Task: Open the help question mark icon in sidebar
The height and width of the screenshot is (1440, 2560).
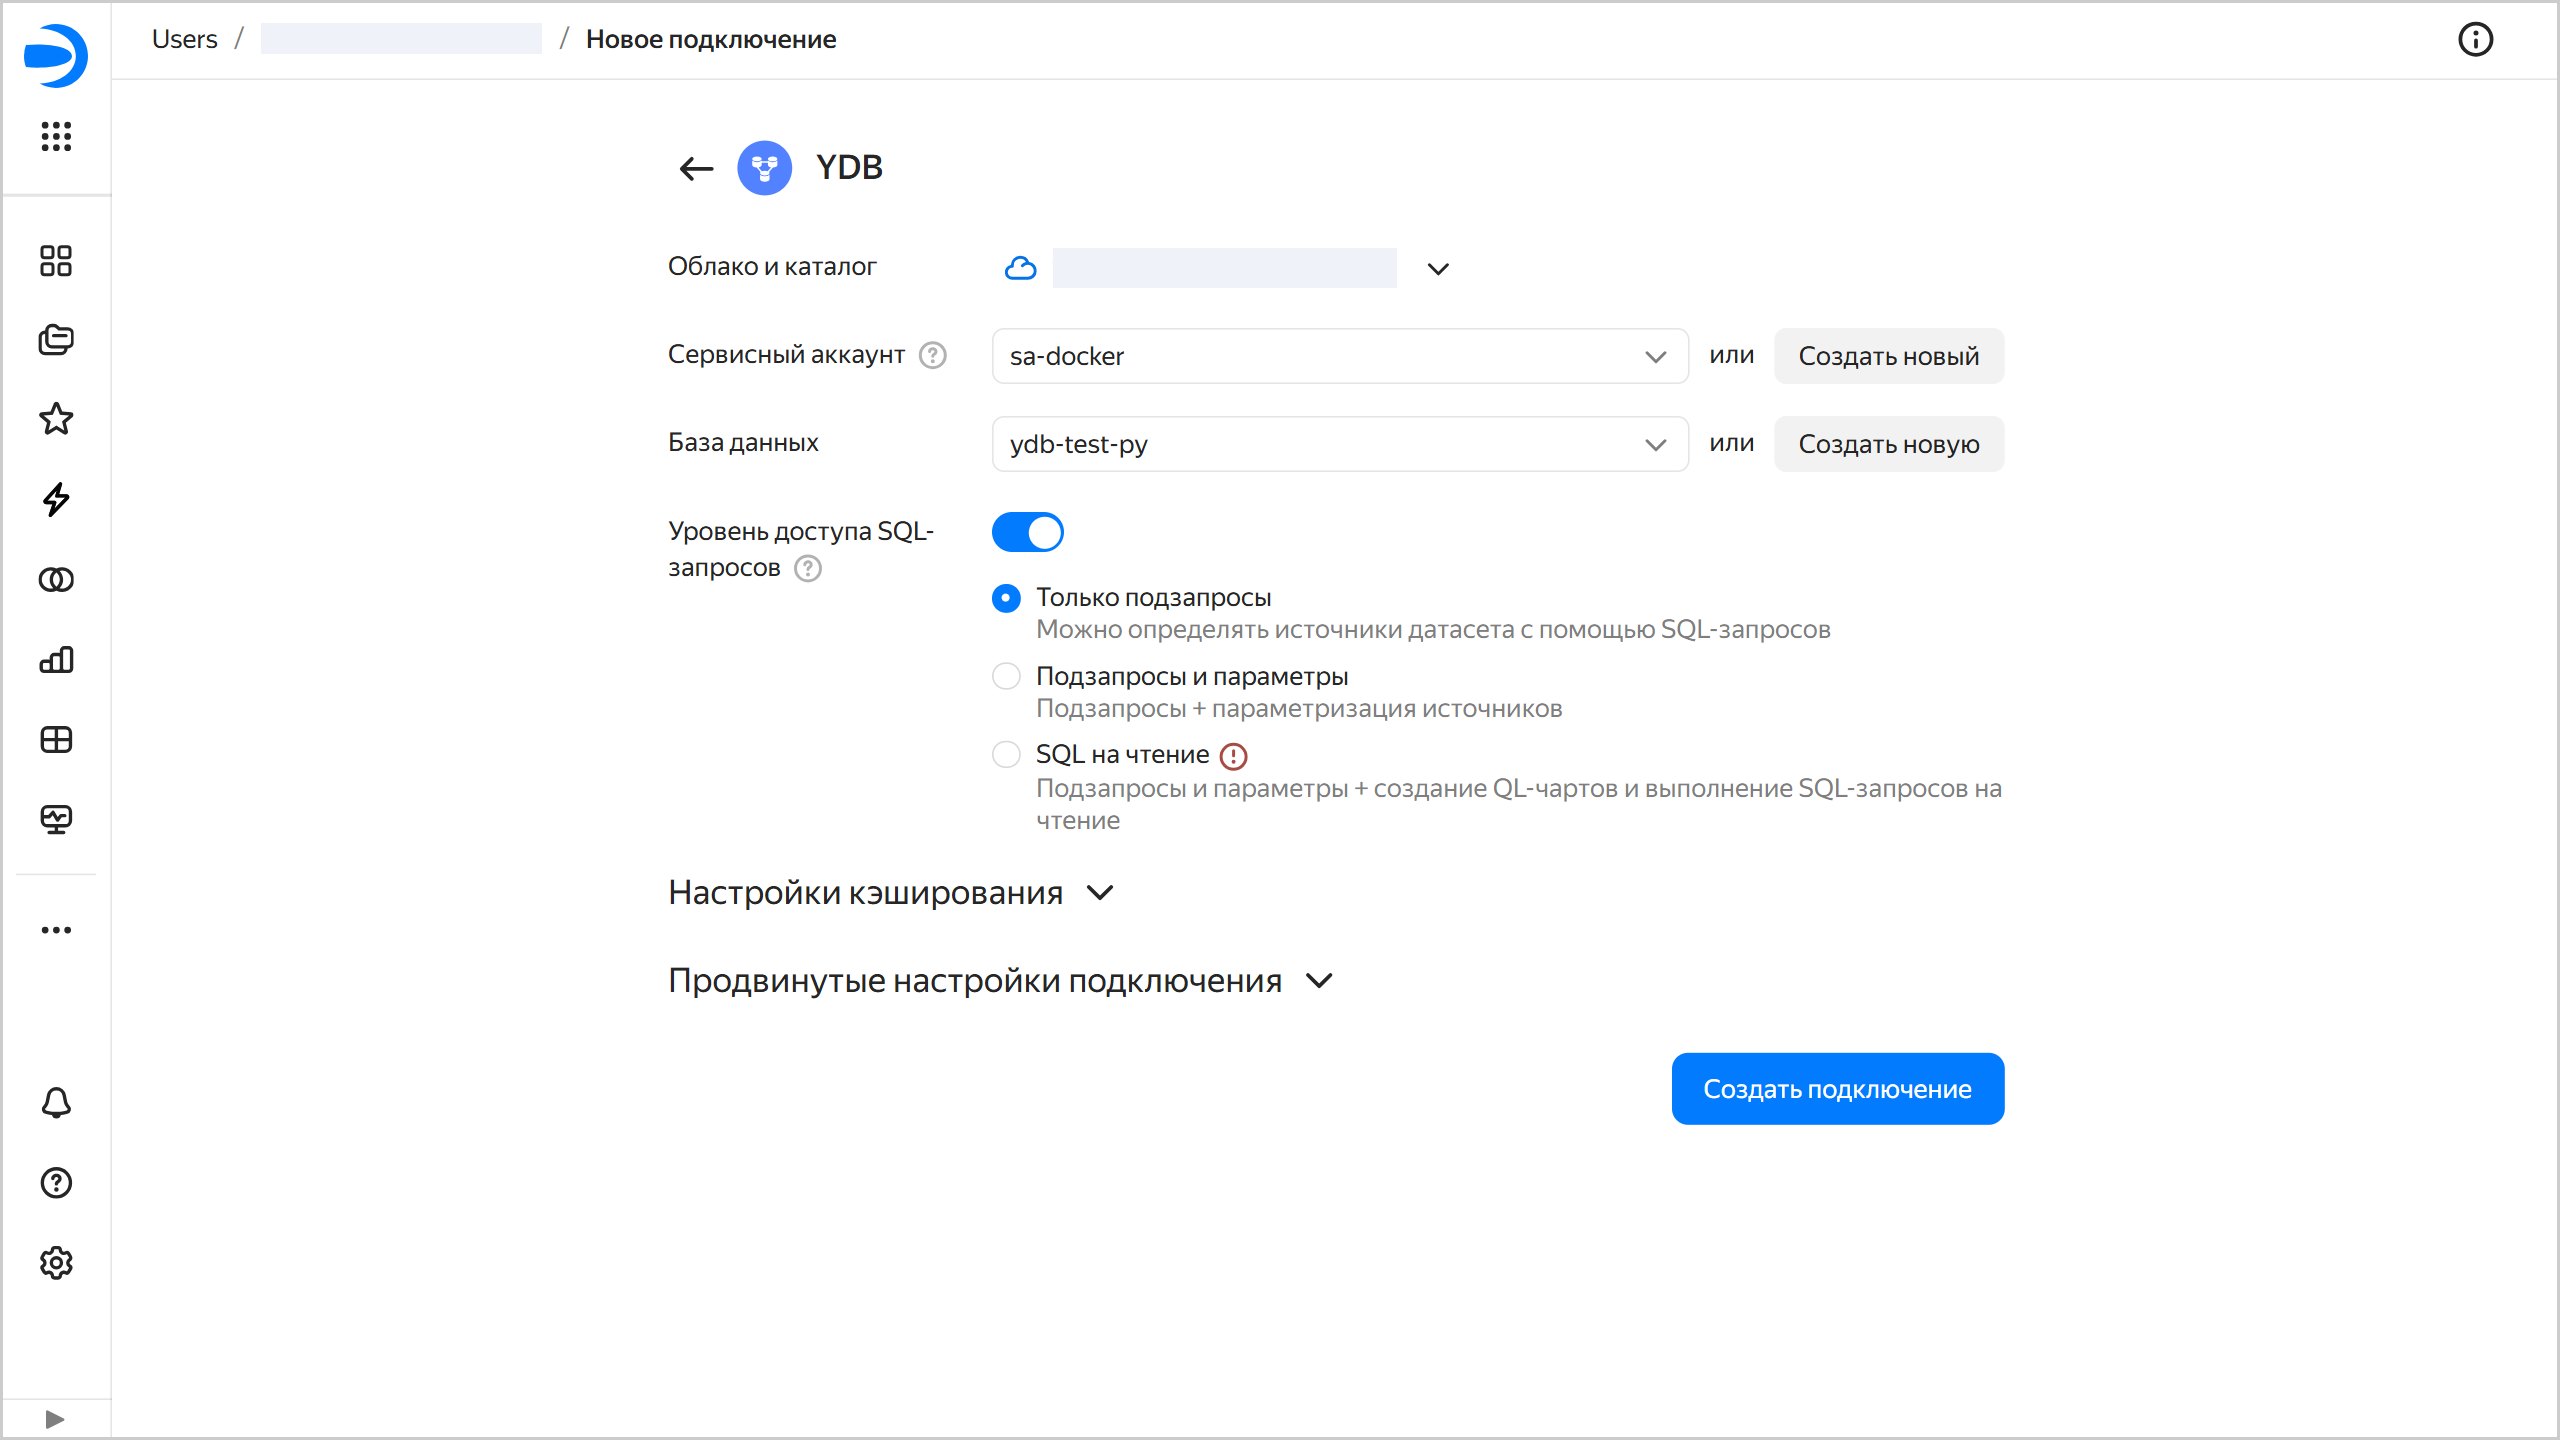Action: (x=56, y=1183)
